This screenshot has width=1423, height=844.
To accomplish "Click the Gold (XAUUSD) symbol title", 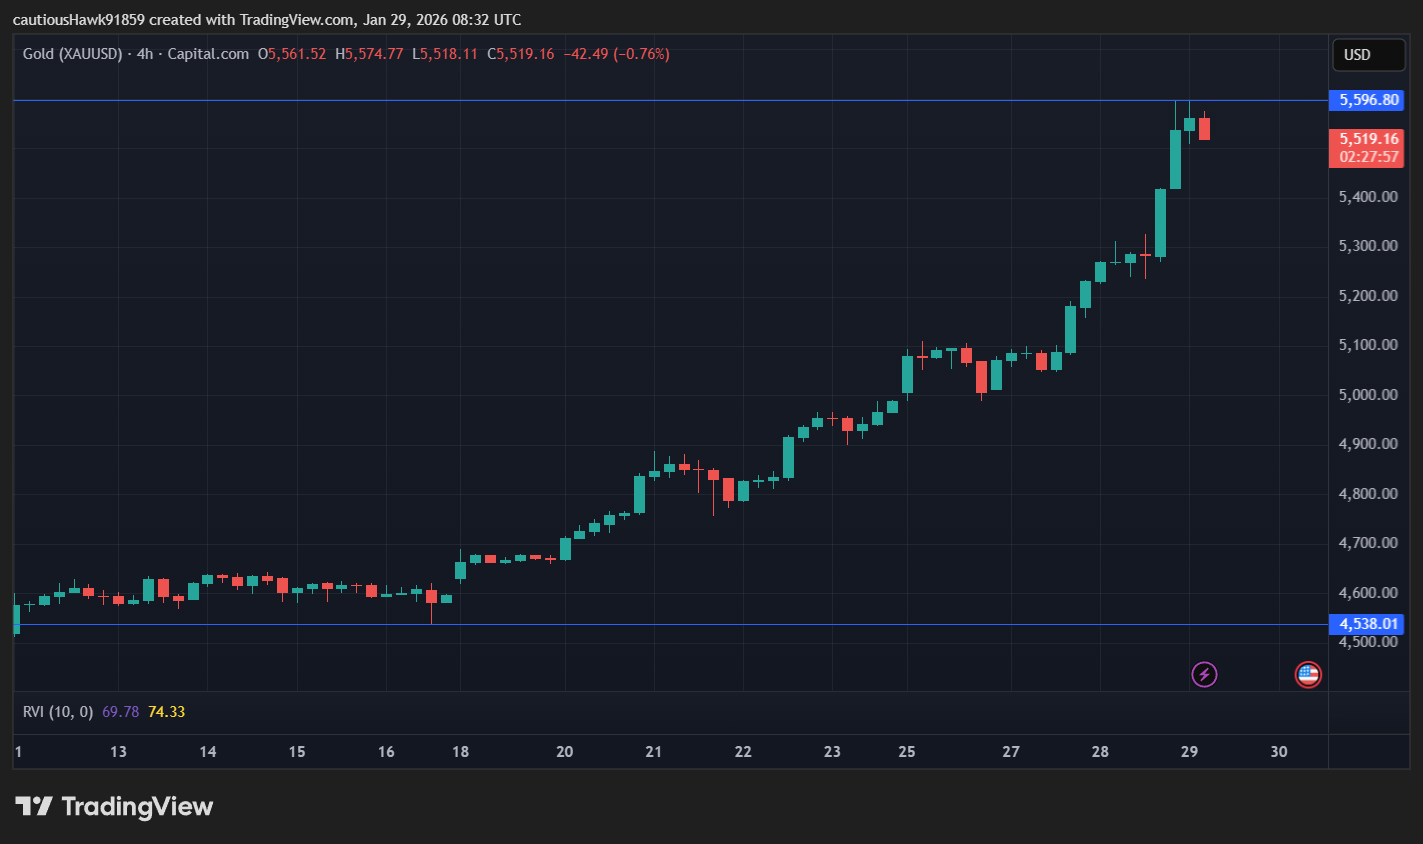I will coord(72,54).
